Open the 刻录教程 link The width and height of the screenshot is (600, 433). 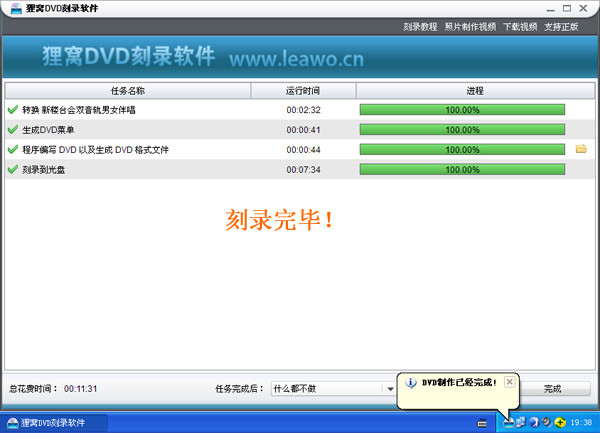pyautogui.click(x=420, y=27)
